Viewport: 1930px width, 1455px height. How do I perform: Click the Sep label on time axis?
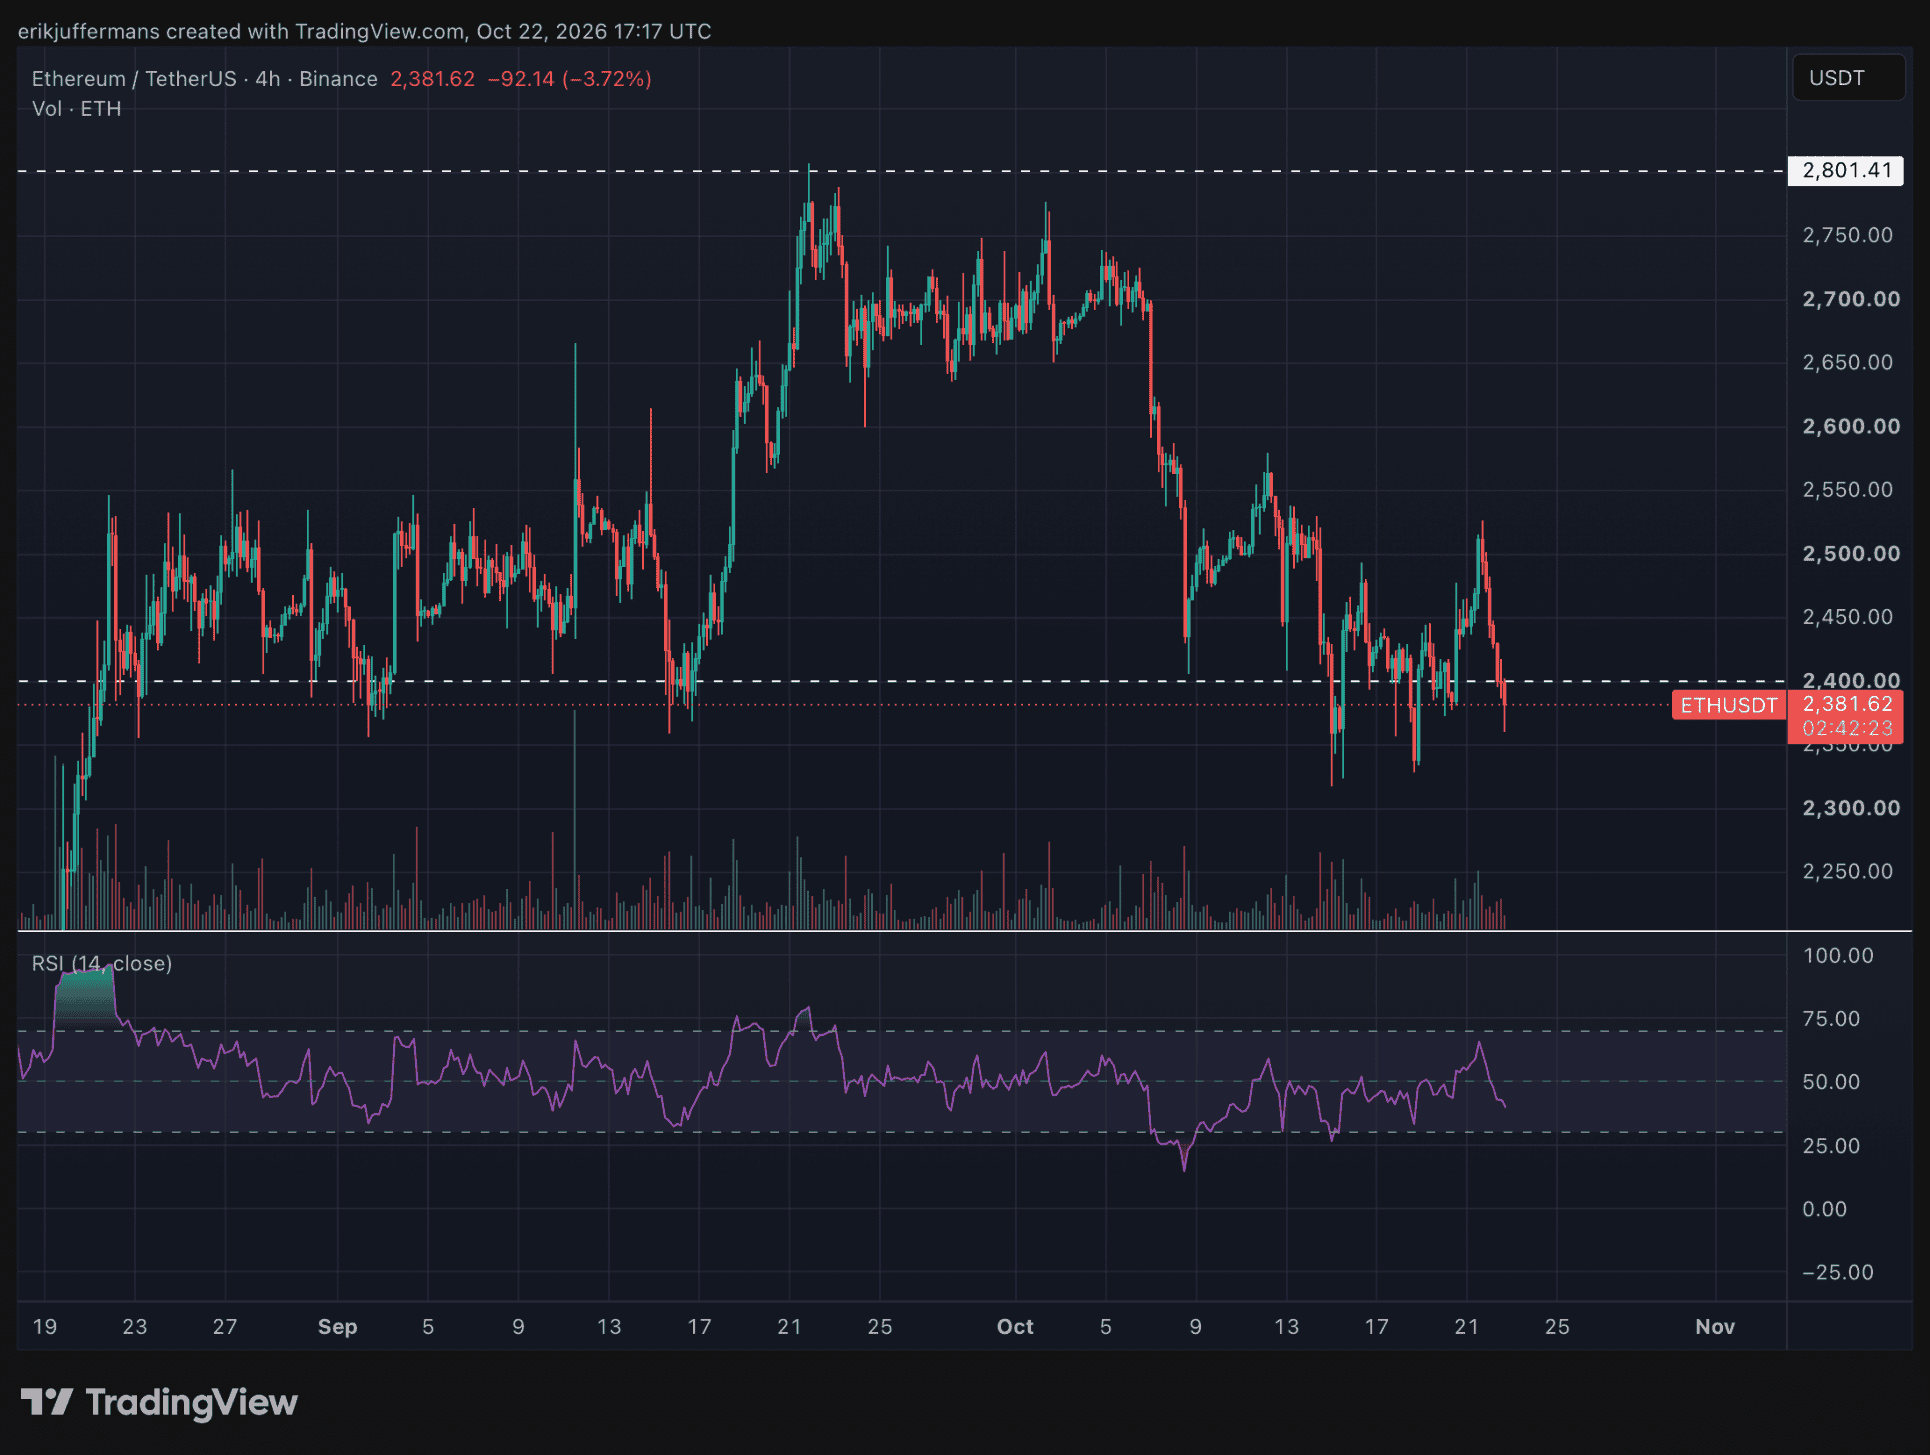click(x=337, y=1327)
